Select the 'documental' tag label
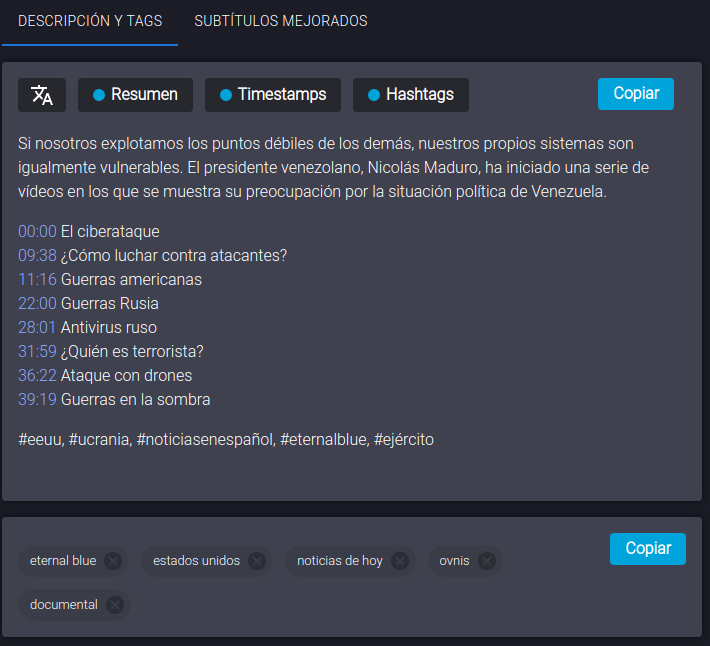The image size is (710, 646). pos(64,605)
